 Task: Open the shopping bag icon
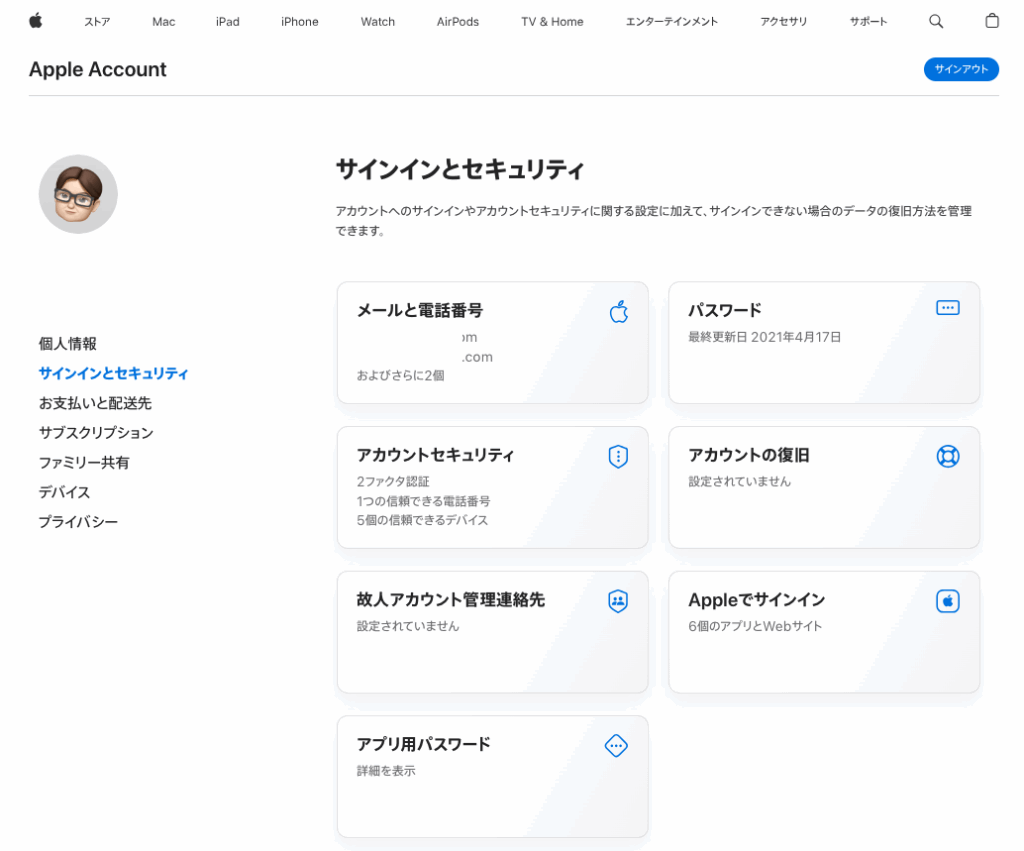992,21
